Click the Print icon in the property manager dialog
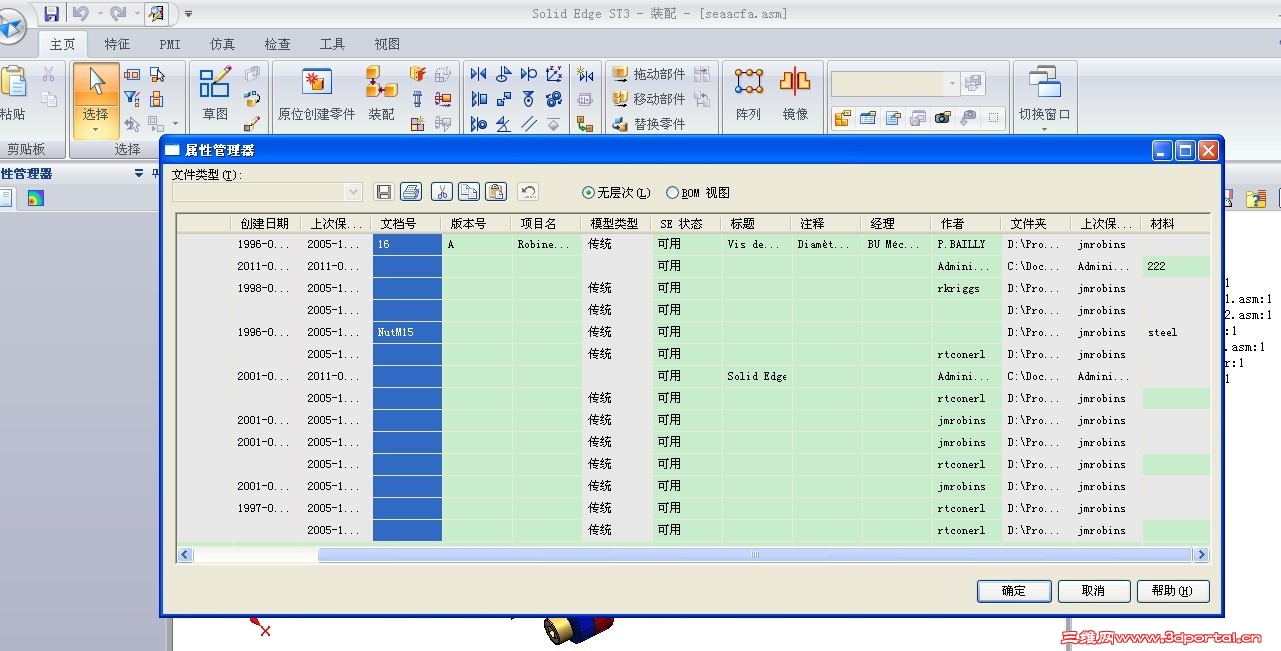Image resolution: width=1281 pixels, height=651 pixels. [410, 192]
